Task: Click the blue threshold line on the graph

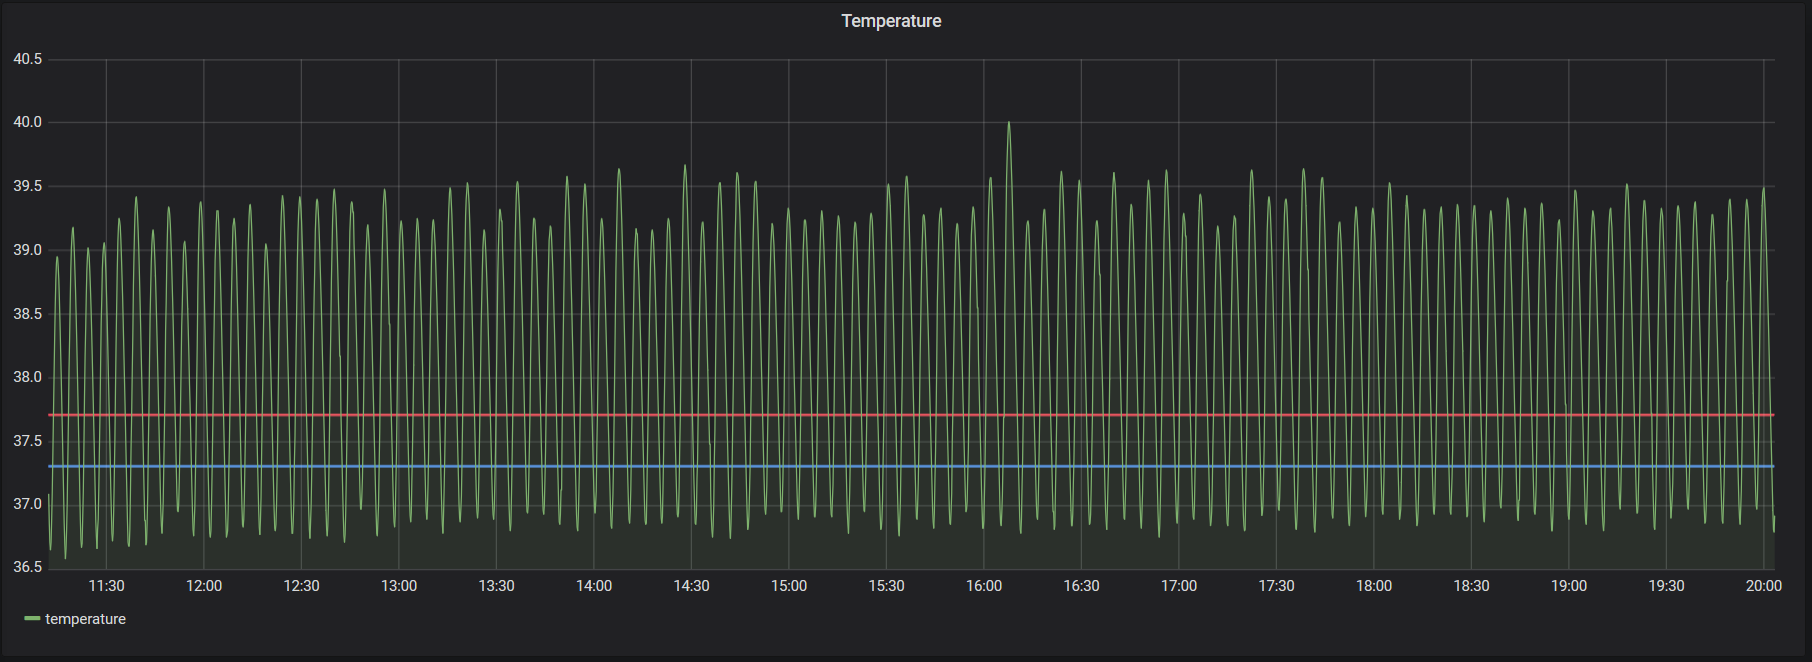Action: [911, 466]
